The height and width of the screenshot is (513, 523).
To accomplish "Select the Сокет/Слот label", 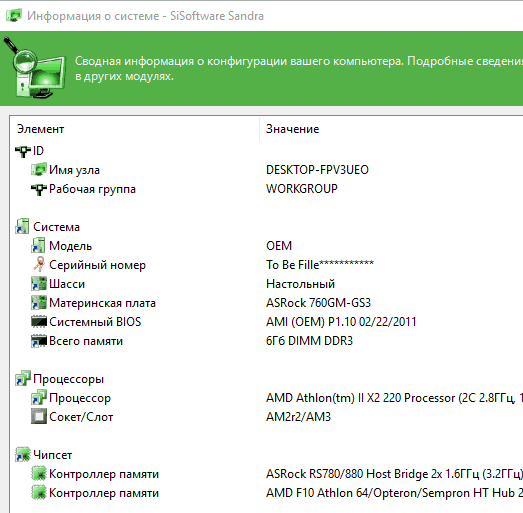I will [x=81, y=417].
